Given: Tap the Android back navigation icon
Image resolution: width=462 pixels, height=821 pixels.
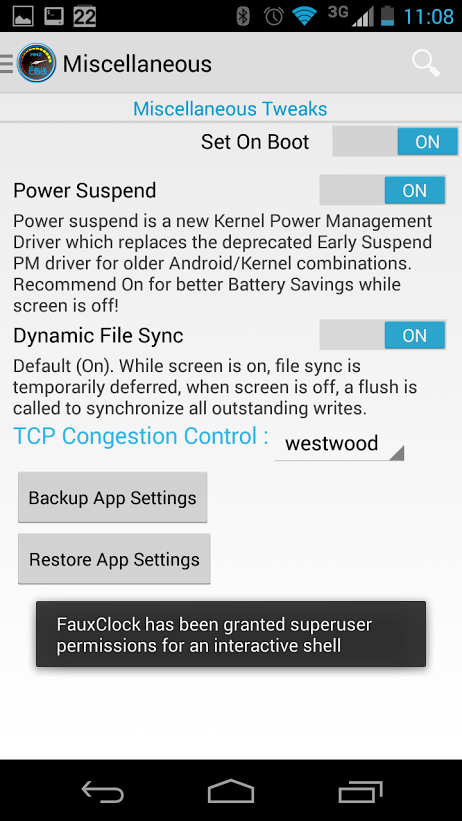Looking at the screenshot, I should coord(103,790).
